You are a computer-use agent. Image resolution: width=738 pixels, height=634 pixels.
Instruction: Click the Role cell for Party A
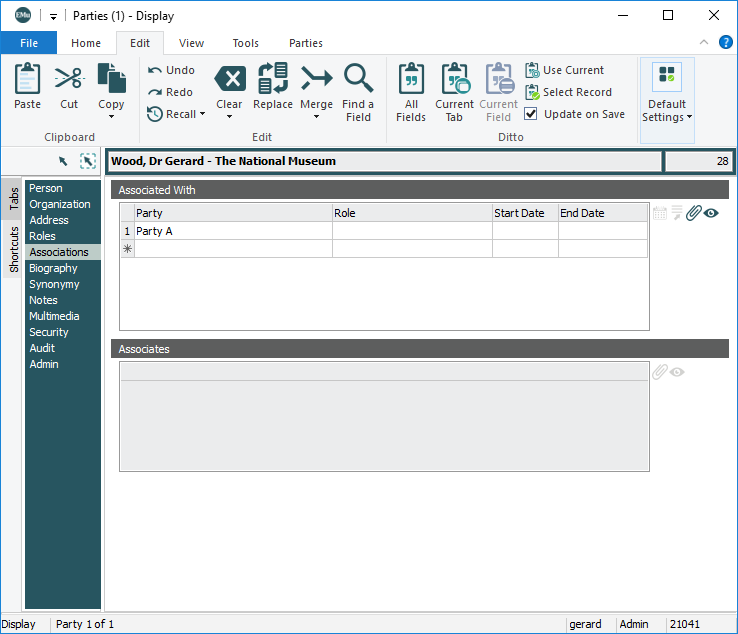click(412, 231)
